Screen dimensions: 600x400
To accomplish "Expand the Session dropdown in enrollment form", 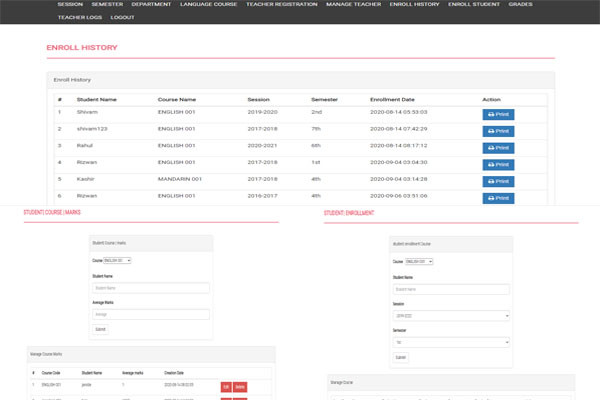I will coord(451,315).
